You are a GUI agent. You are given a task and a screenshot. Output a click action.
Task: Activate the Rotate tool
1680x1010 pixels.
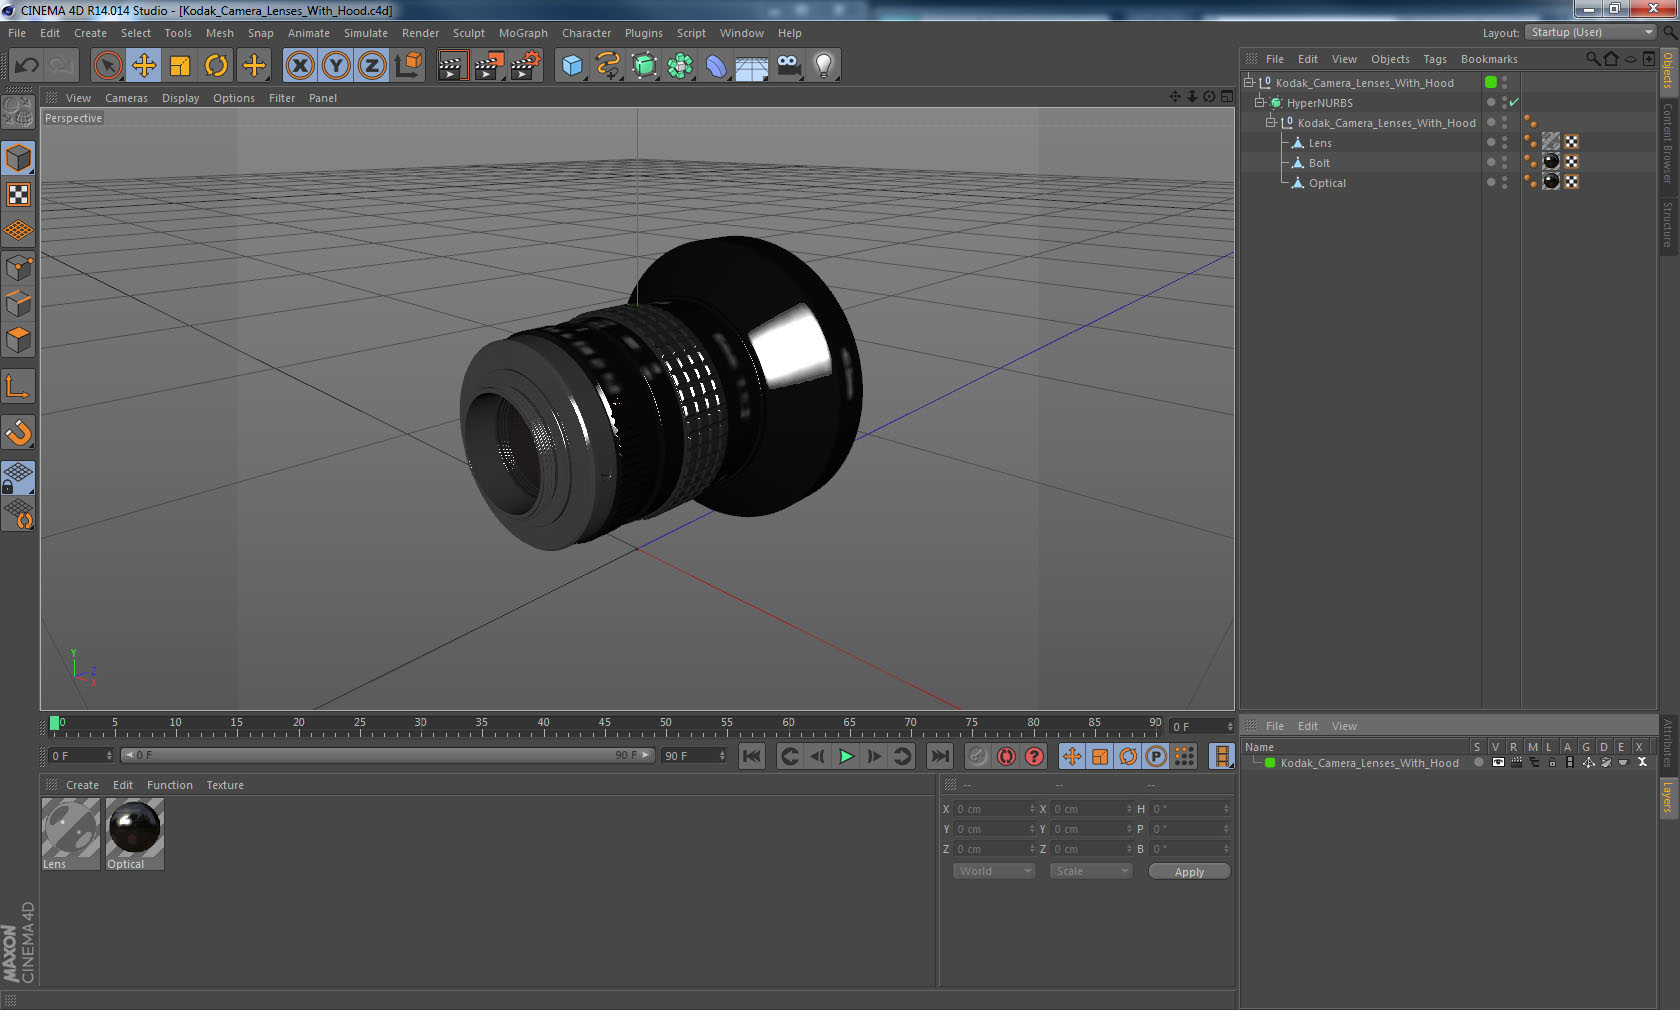pos(216,66)
